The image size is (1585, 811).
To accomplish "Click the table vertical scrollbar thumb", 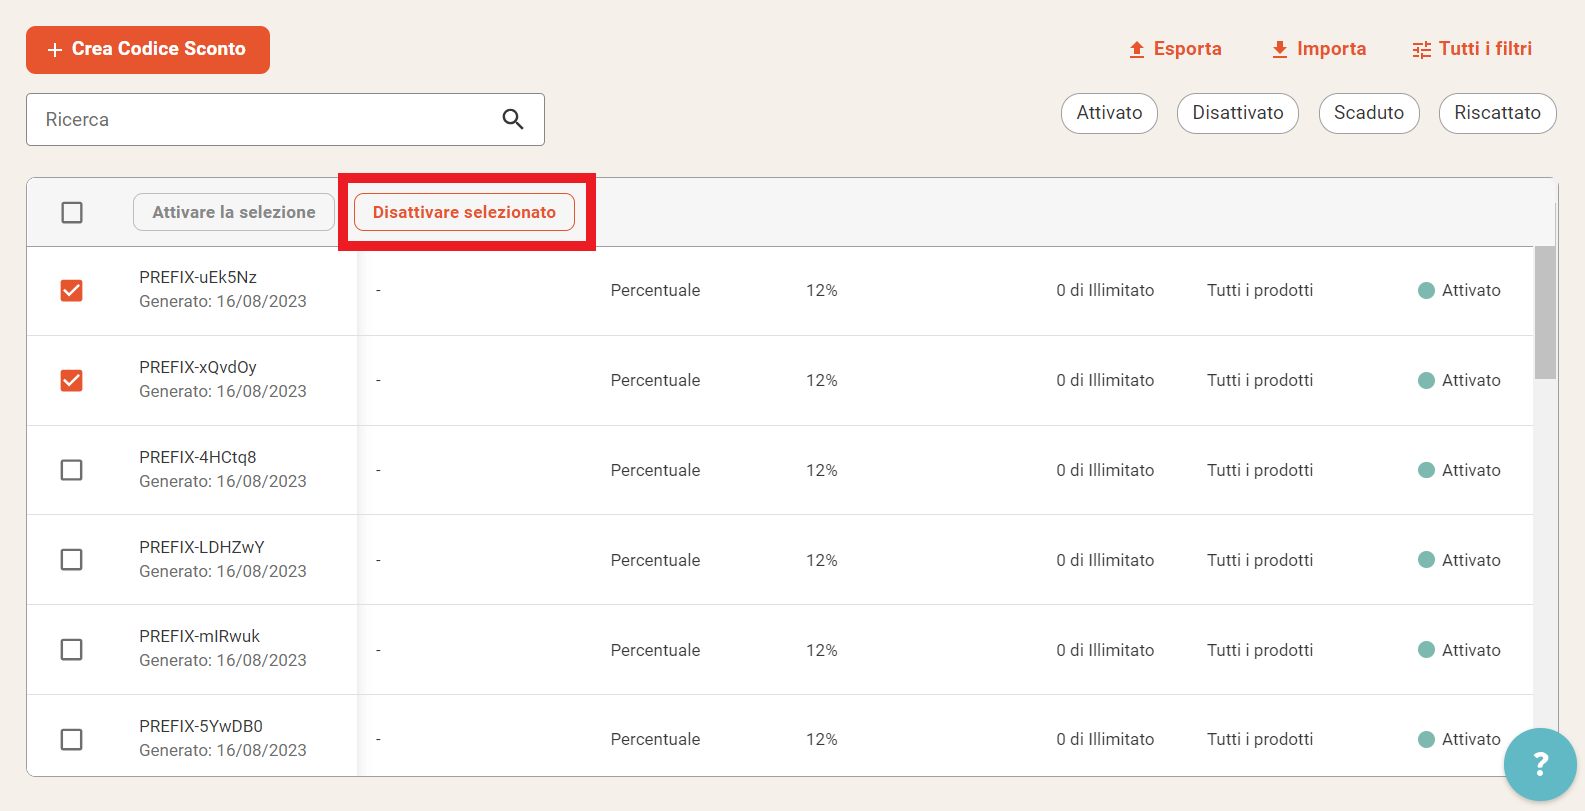I will pyautogui.click(x=1545, y=312).
